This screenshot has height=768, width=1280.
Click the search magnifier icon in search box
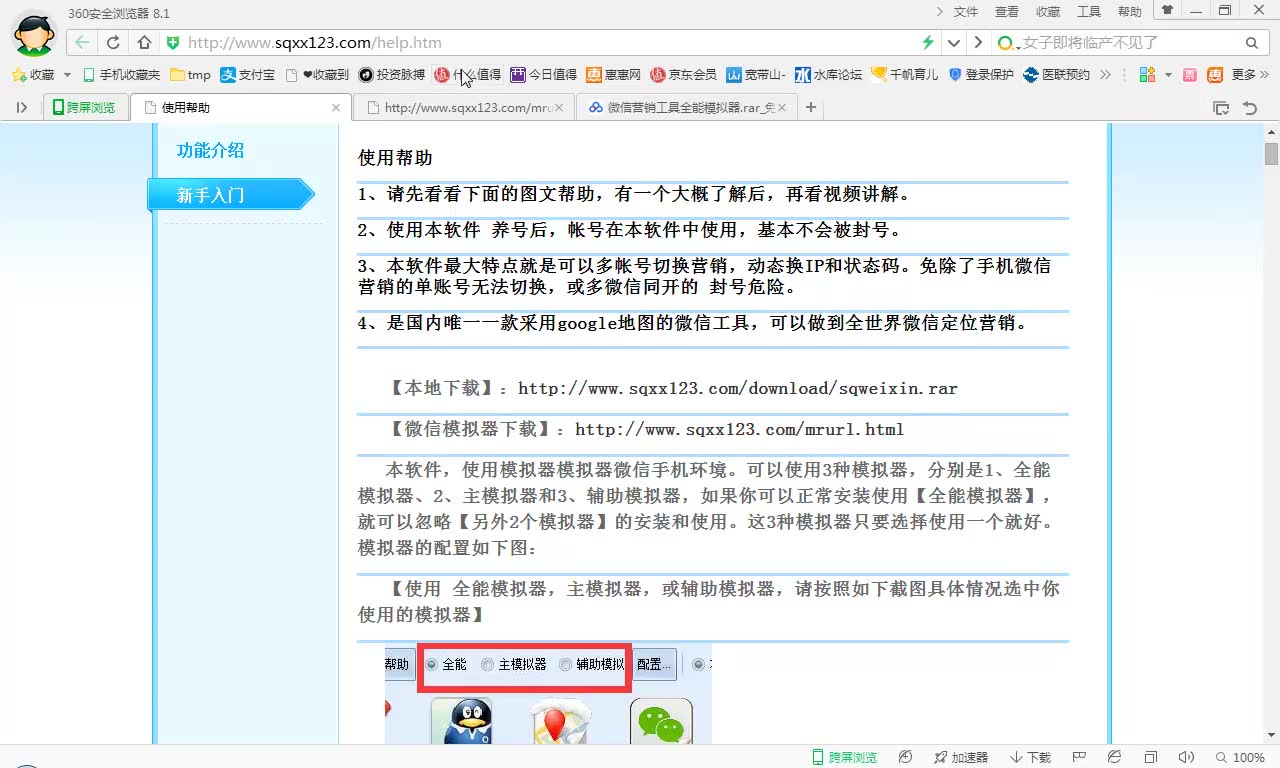[x=1251, y=43]
